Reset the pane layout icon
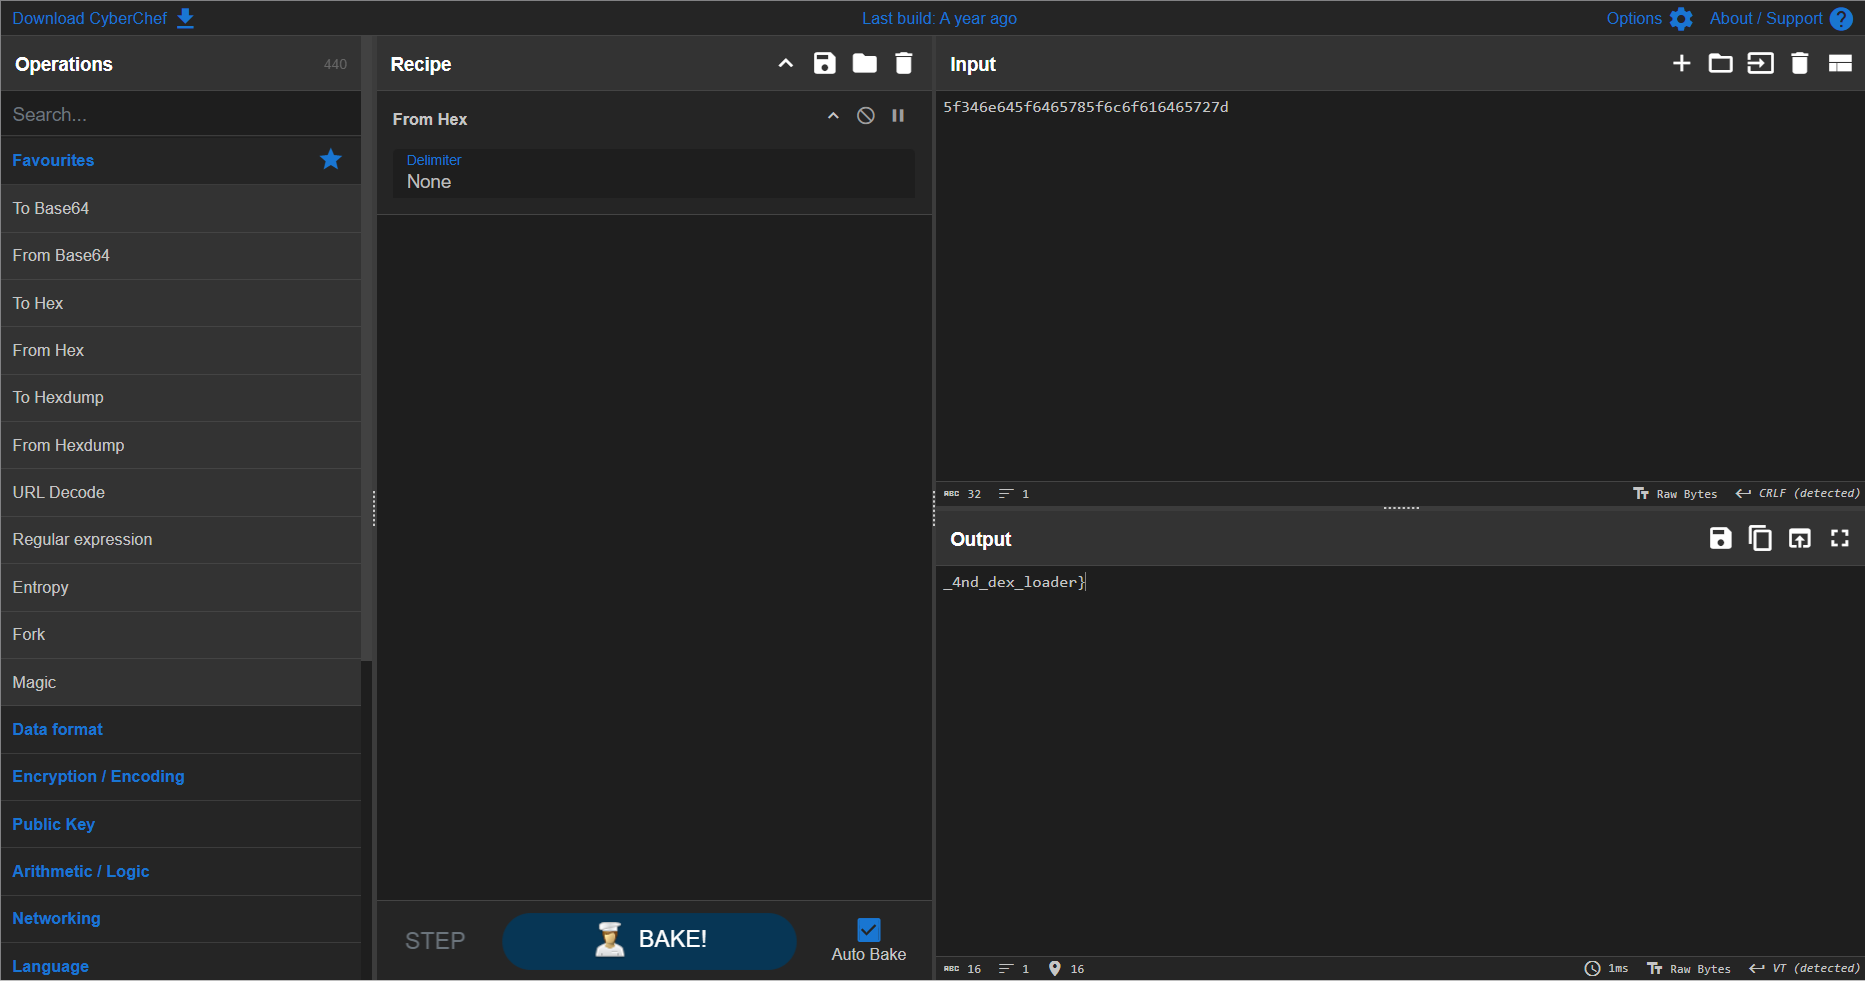Viewport: 1865px width, 981px height. click(x=1840, y=64)
